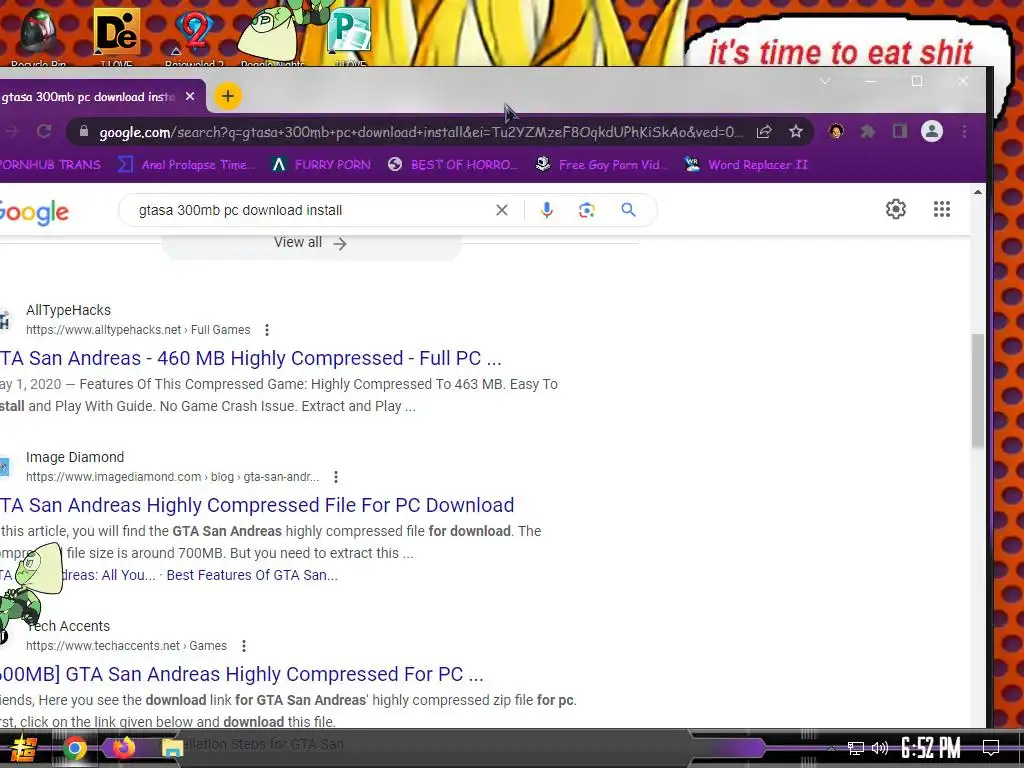Expand the tab search chevron in the title bar
Screen dimensions: 1024x768
(x=825, y=81)
